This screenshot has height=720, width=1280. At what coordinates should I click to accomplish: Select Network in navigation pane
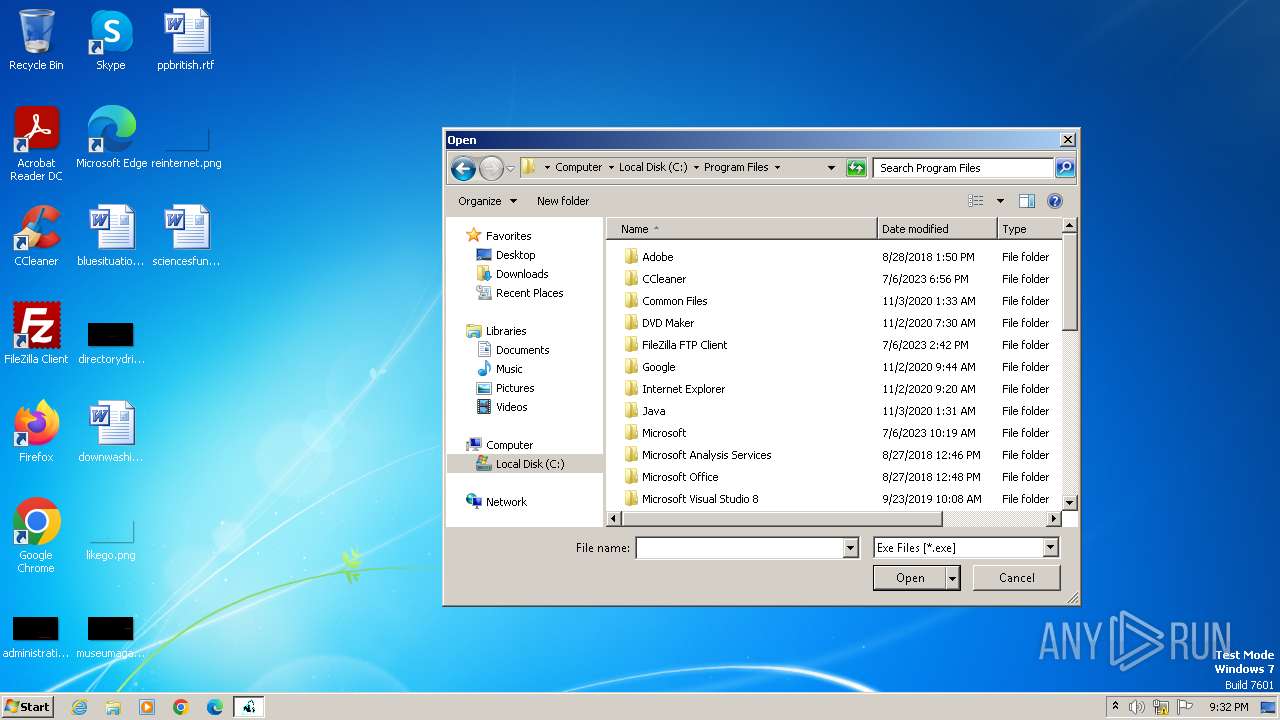(x=506, y=502)
